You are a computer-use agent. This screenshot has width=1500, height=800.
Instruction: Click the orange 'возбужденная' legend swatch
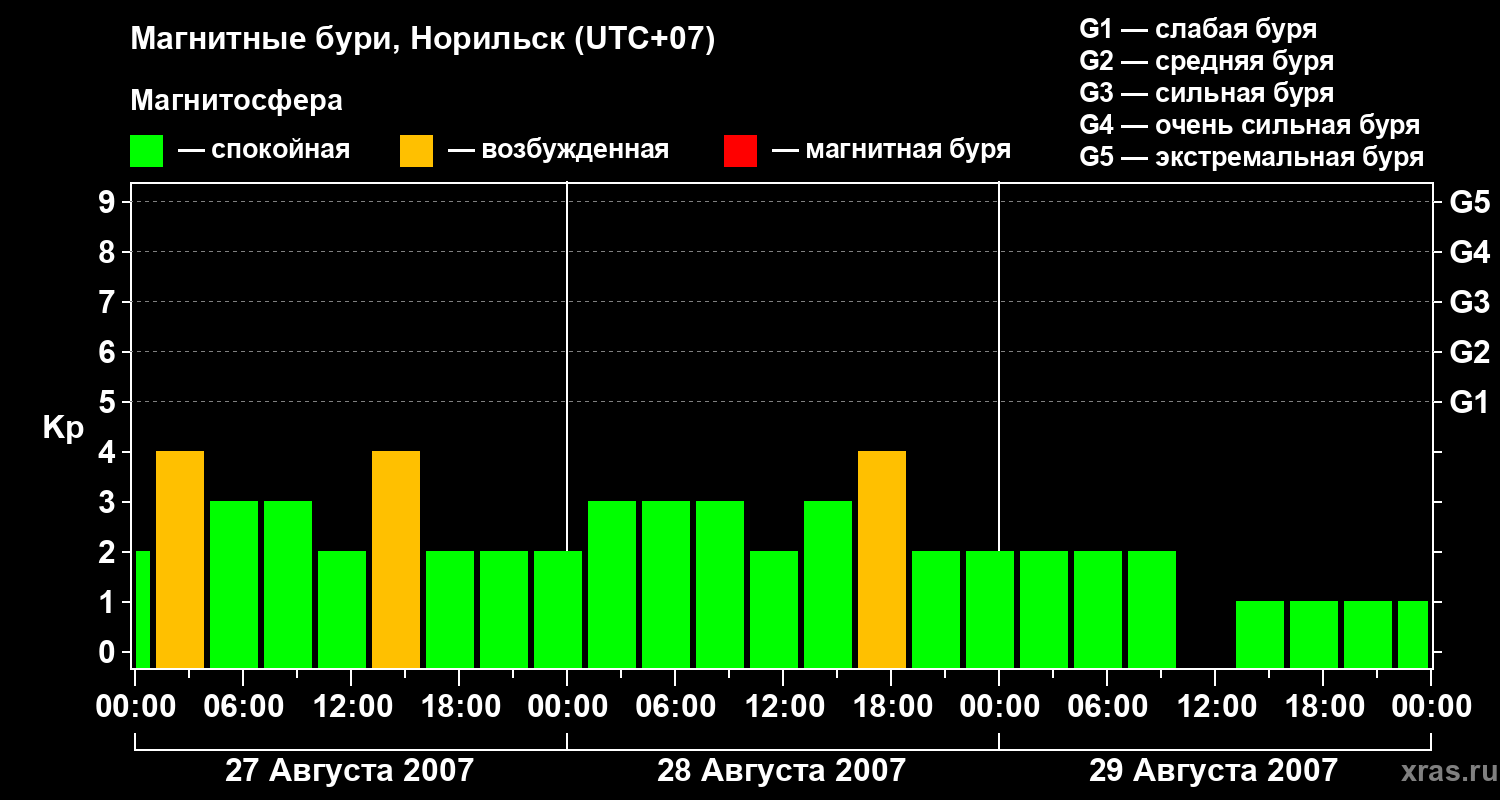click(x=416, y=150)
